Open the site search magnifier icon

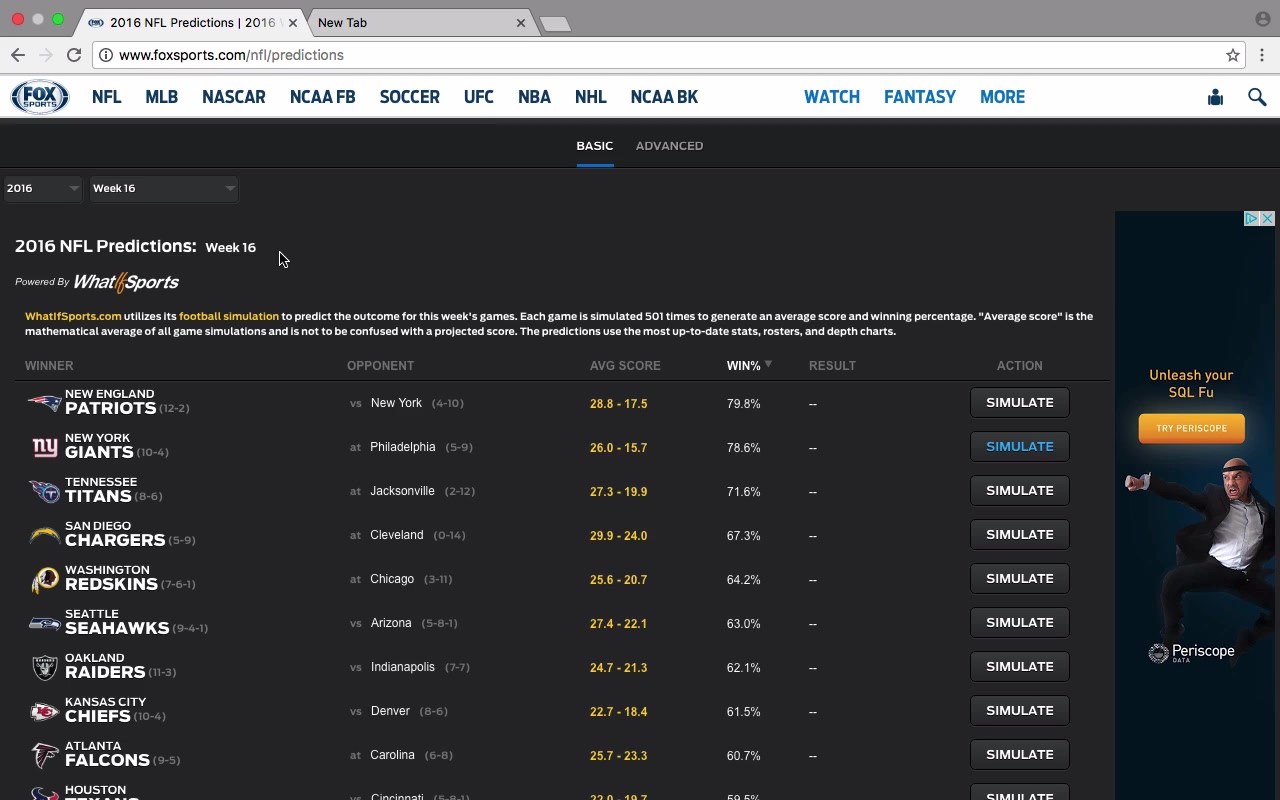pos(1257,97)
